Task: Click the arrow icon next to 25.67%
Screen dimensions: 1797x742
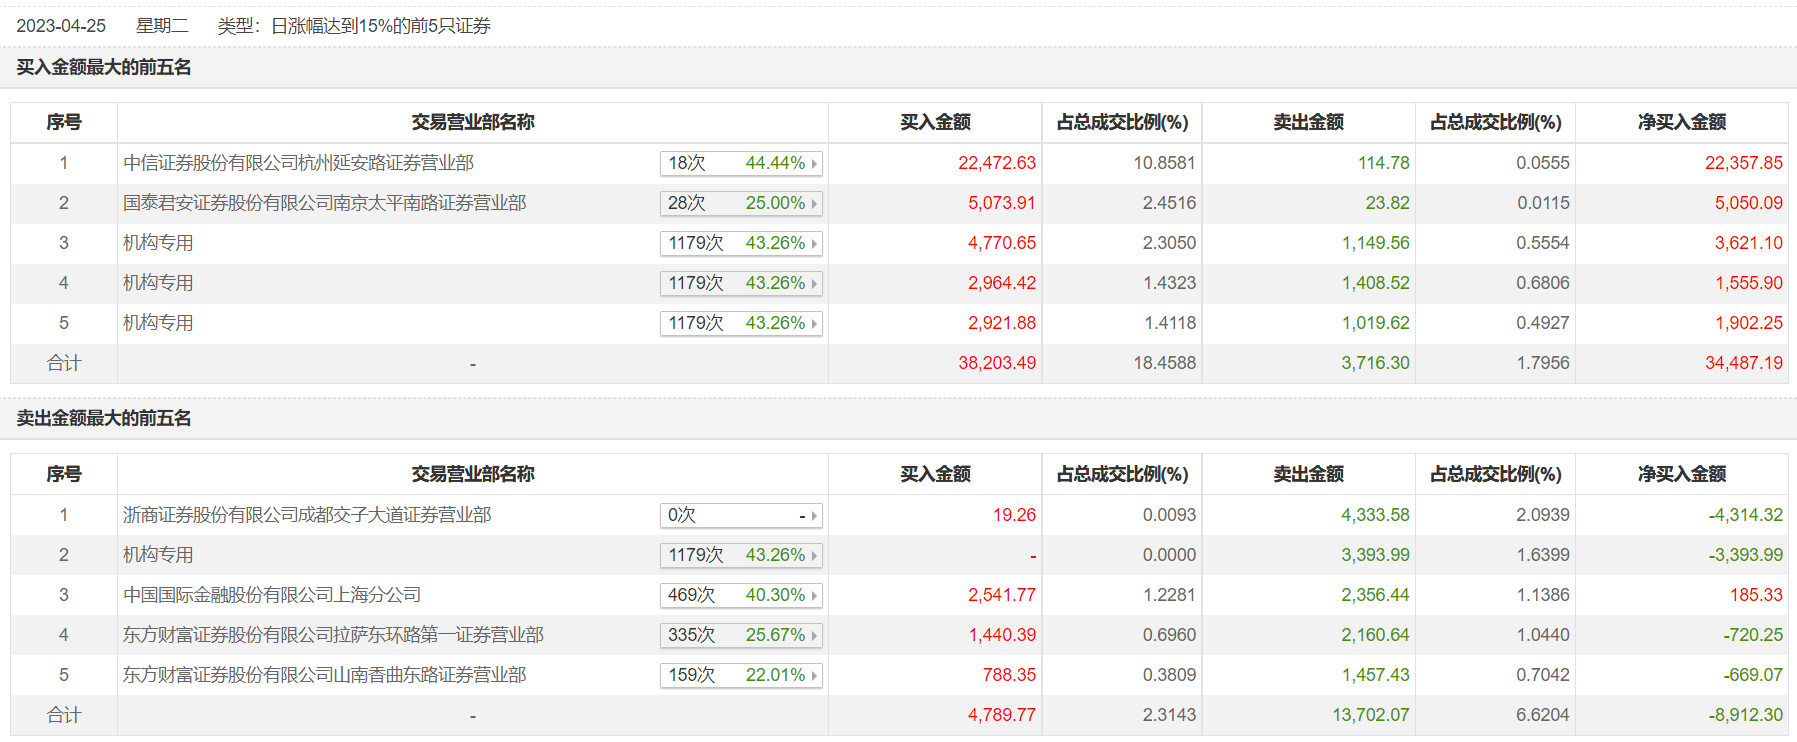Action: tap(814, 635)
